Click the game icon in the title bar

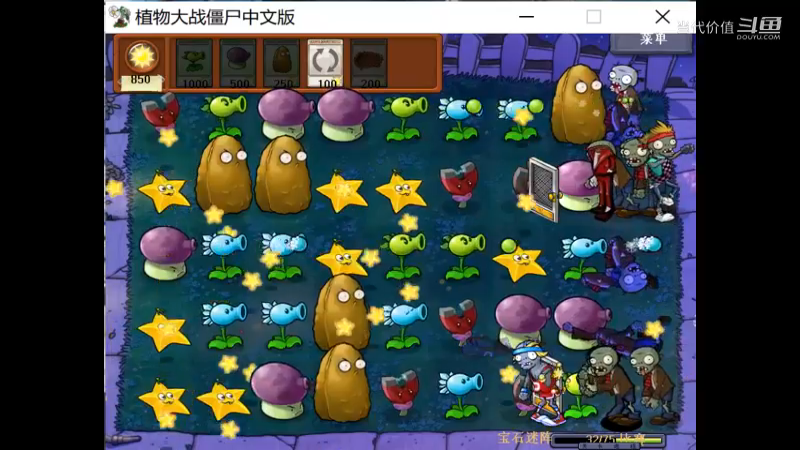(x=119, y=17)
